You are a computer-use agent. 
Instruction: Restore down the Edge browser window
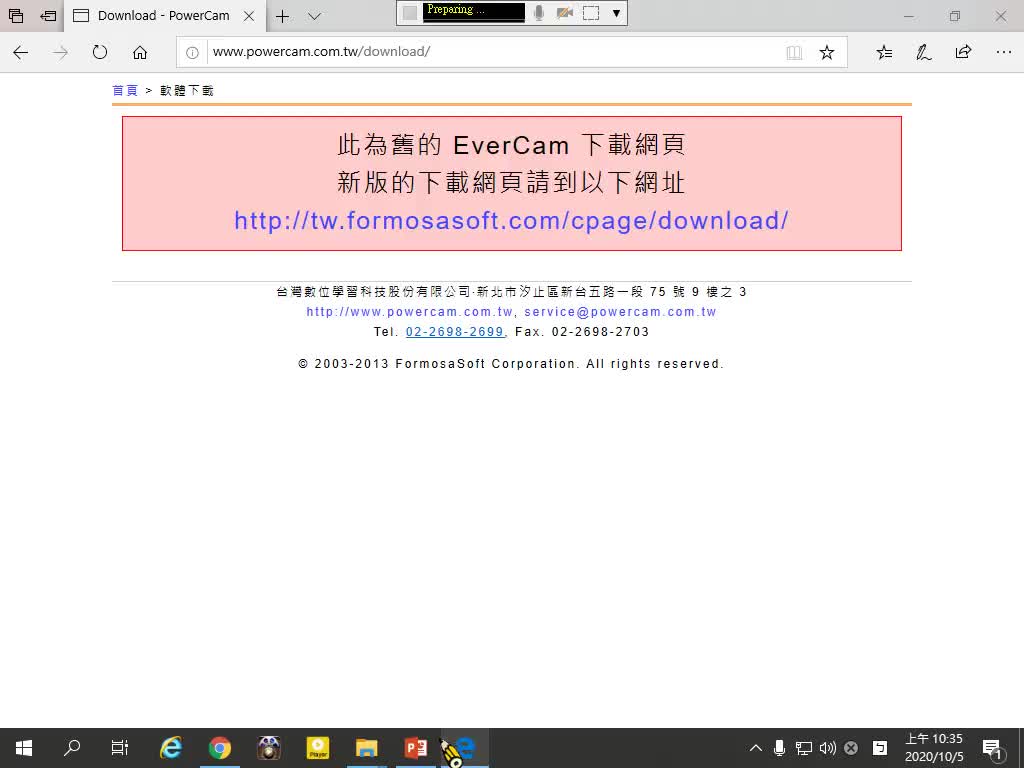(955, 16)
